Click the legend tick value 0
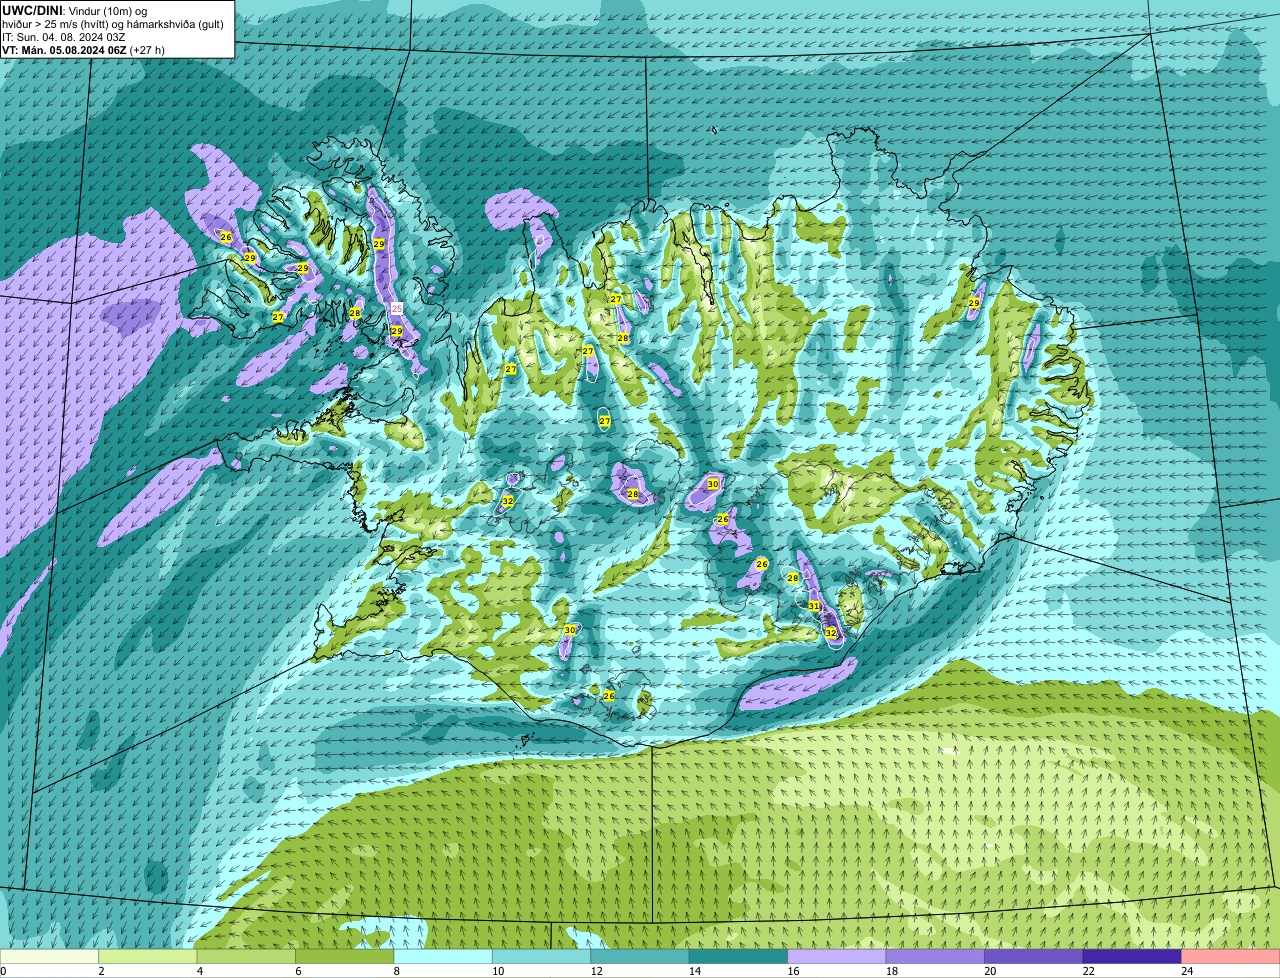 click(x=4, y=971)
